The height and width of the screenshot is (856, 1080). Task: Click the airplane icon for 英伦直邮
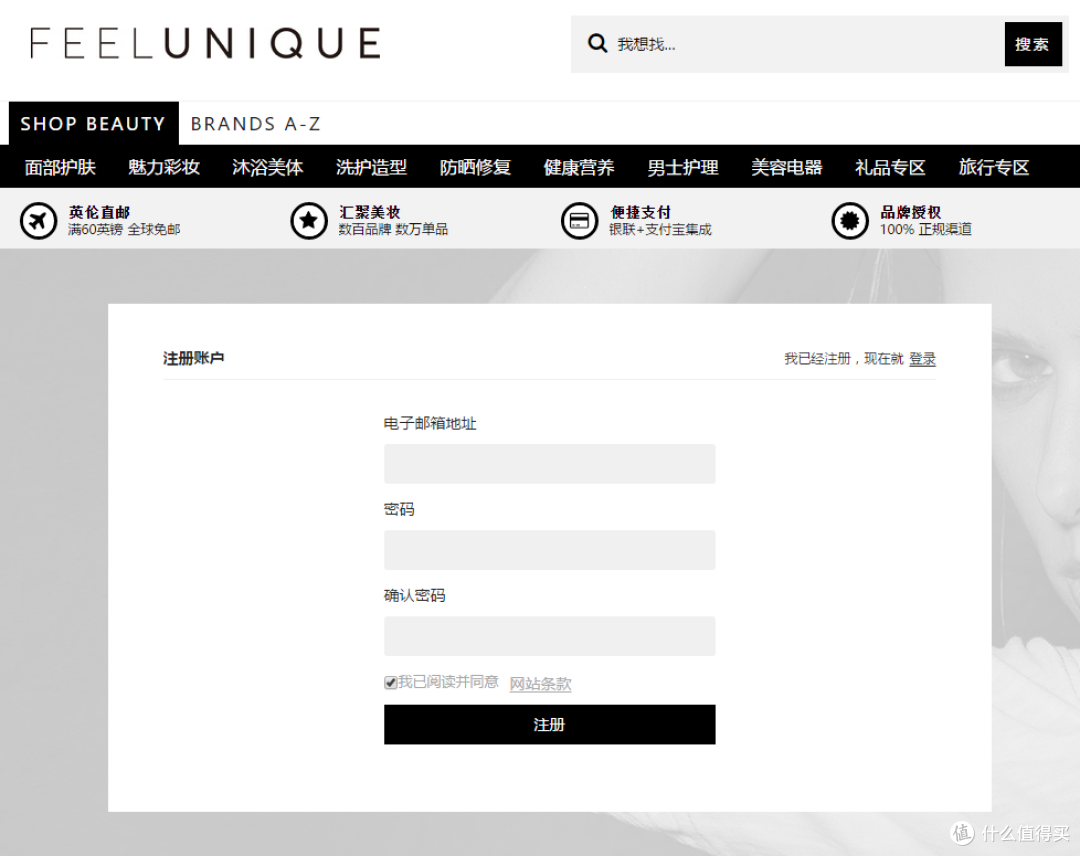tap(38, 220)
